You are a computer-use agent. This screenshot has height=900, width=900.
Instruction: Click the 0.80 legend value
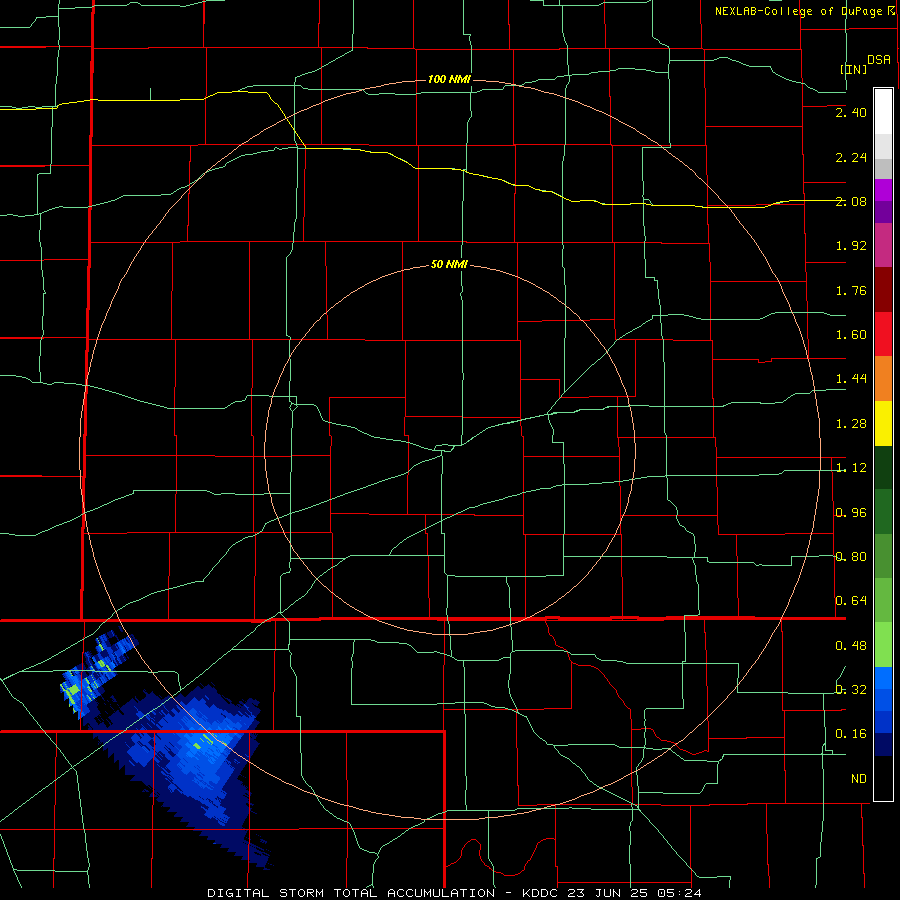pos(851,557)
